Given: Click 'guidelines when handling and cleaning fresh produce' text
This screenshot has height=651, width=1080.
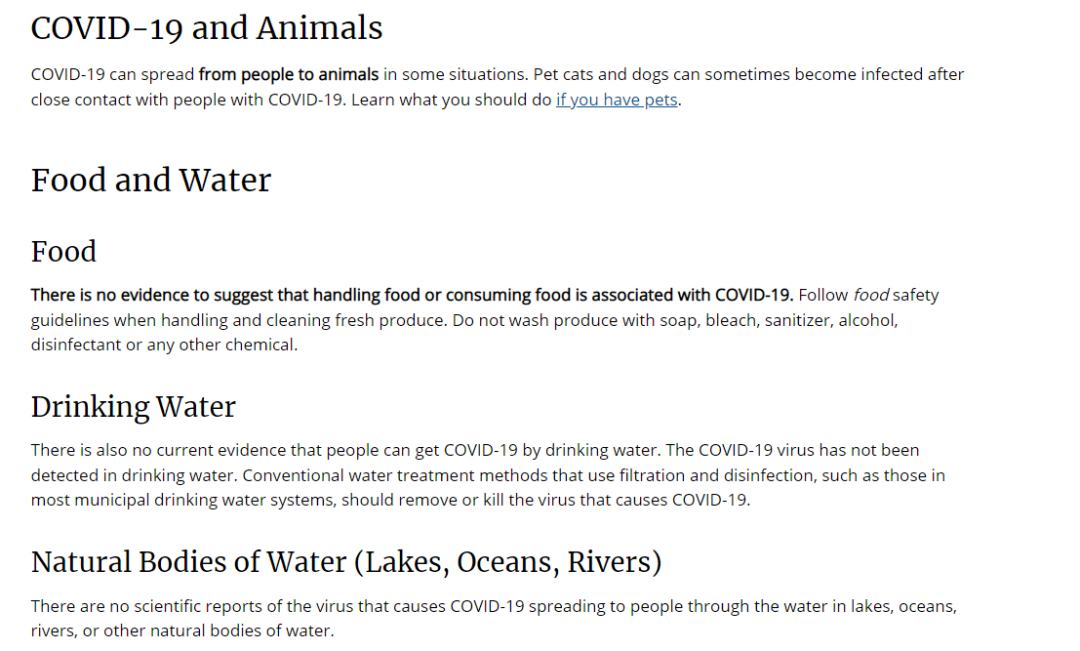Looking at the screenshot, I should tap(239, 320).
